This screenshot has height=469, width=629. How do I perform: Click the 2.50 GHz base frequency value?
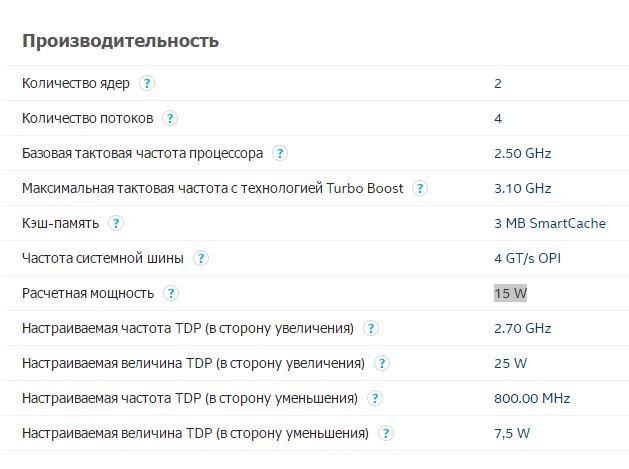tap(523, 153)
